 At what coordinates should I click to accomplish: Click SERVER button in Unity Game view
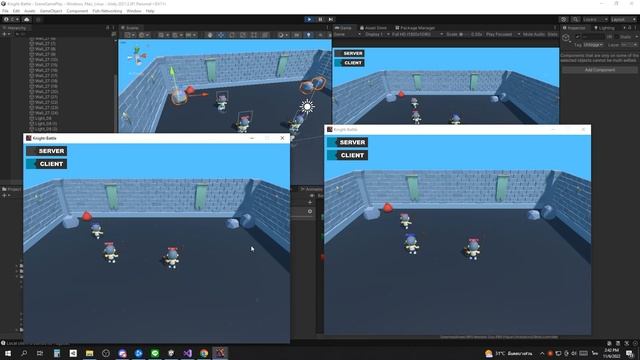tap(349, 53)
